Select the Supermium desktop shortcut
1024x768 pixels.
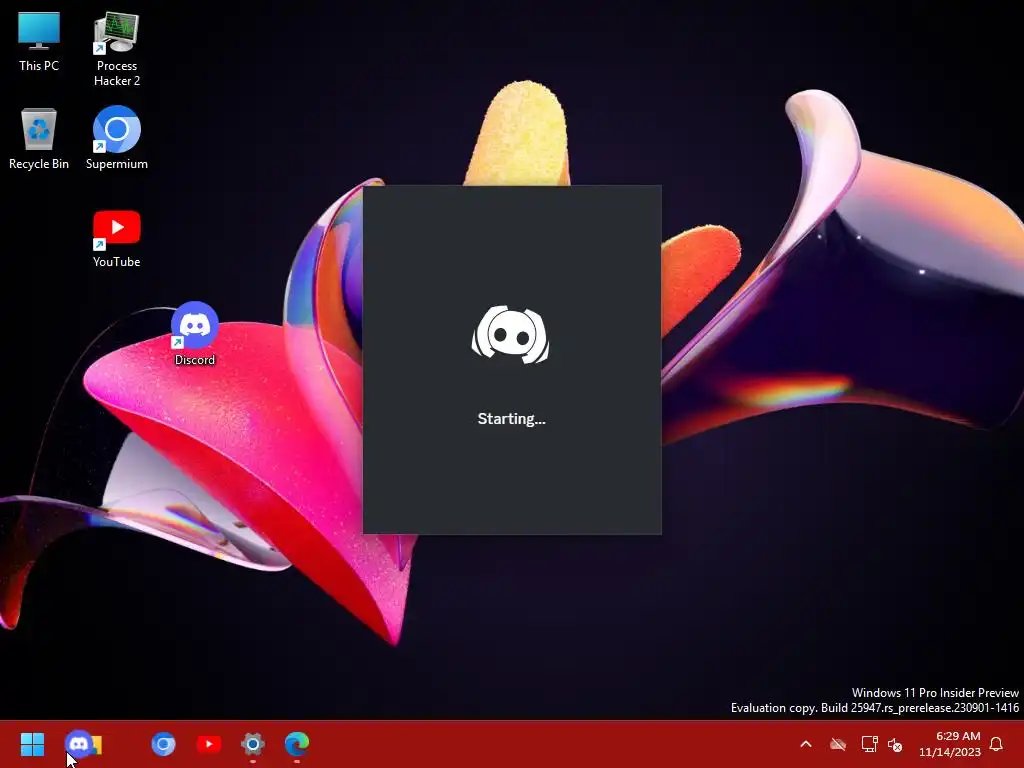(117, 138)
